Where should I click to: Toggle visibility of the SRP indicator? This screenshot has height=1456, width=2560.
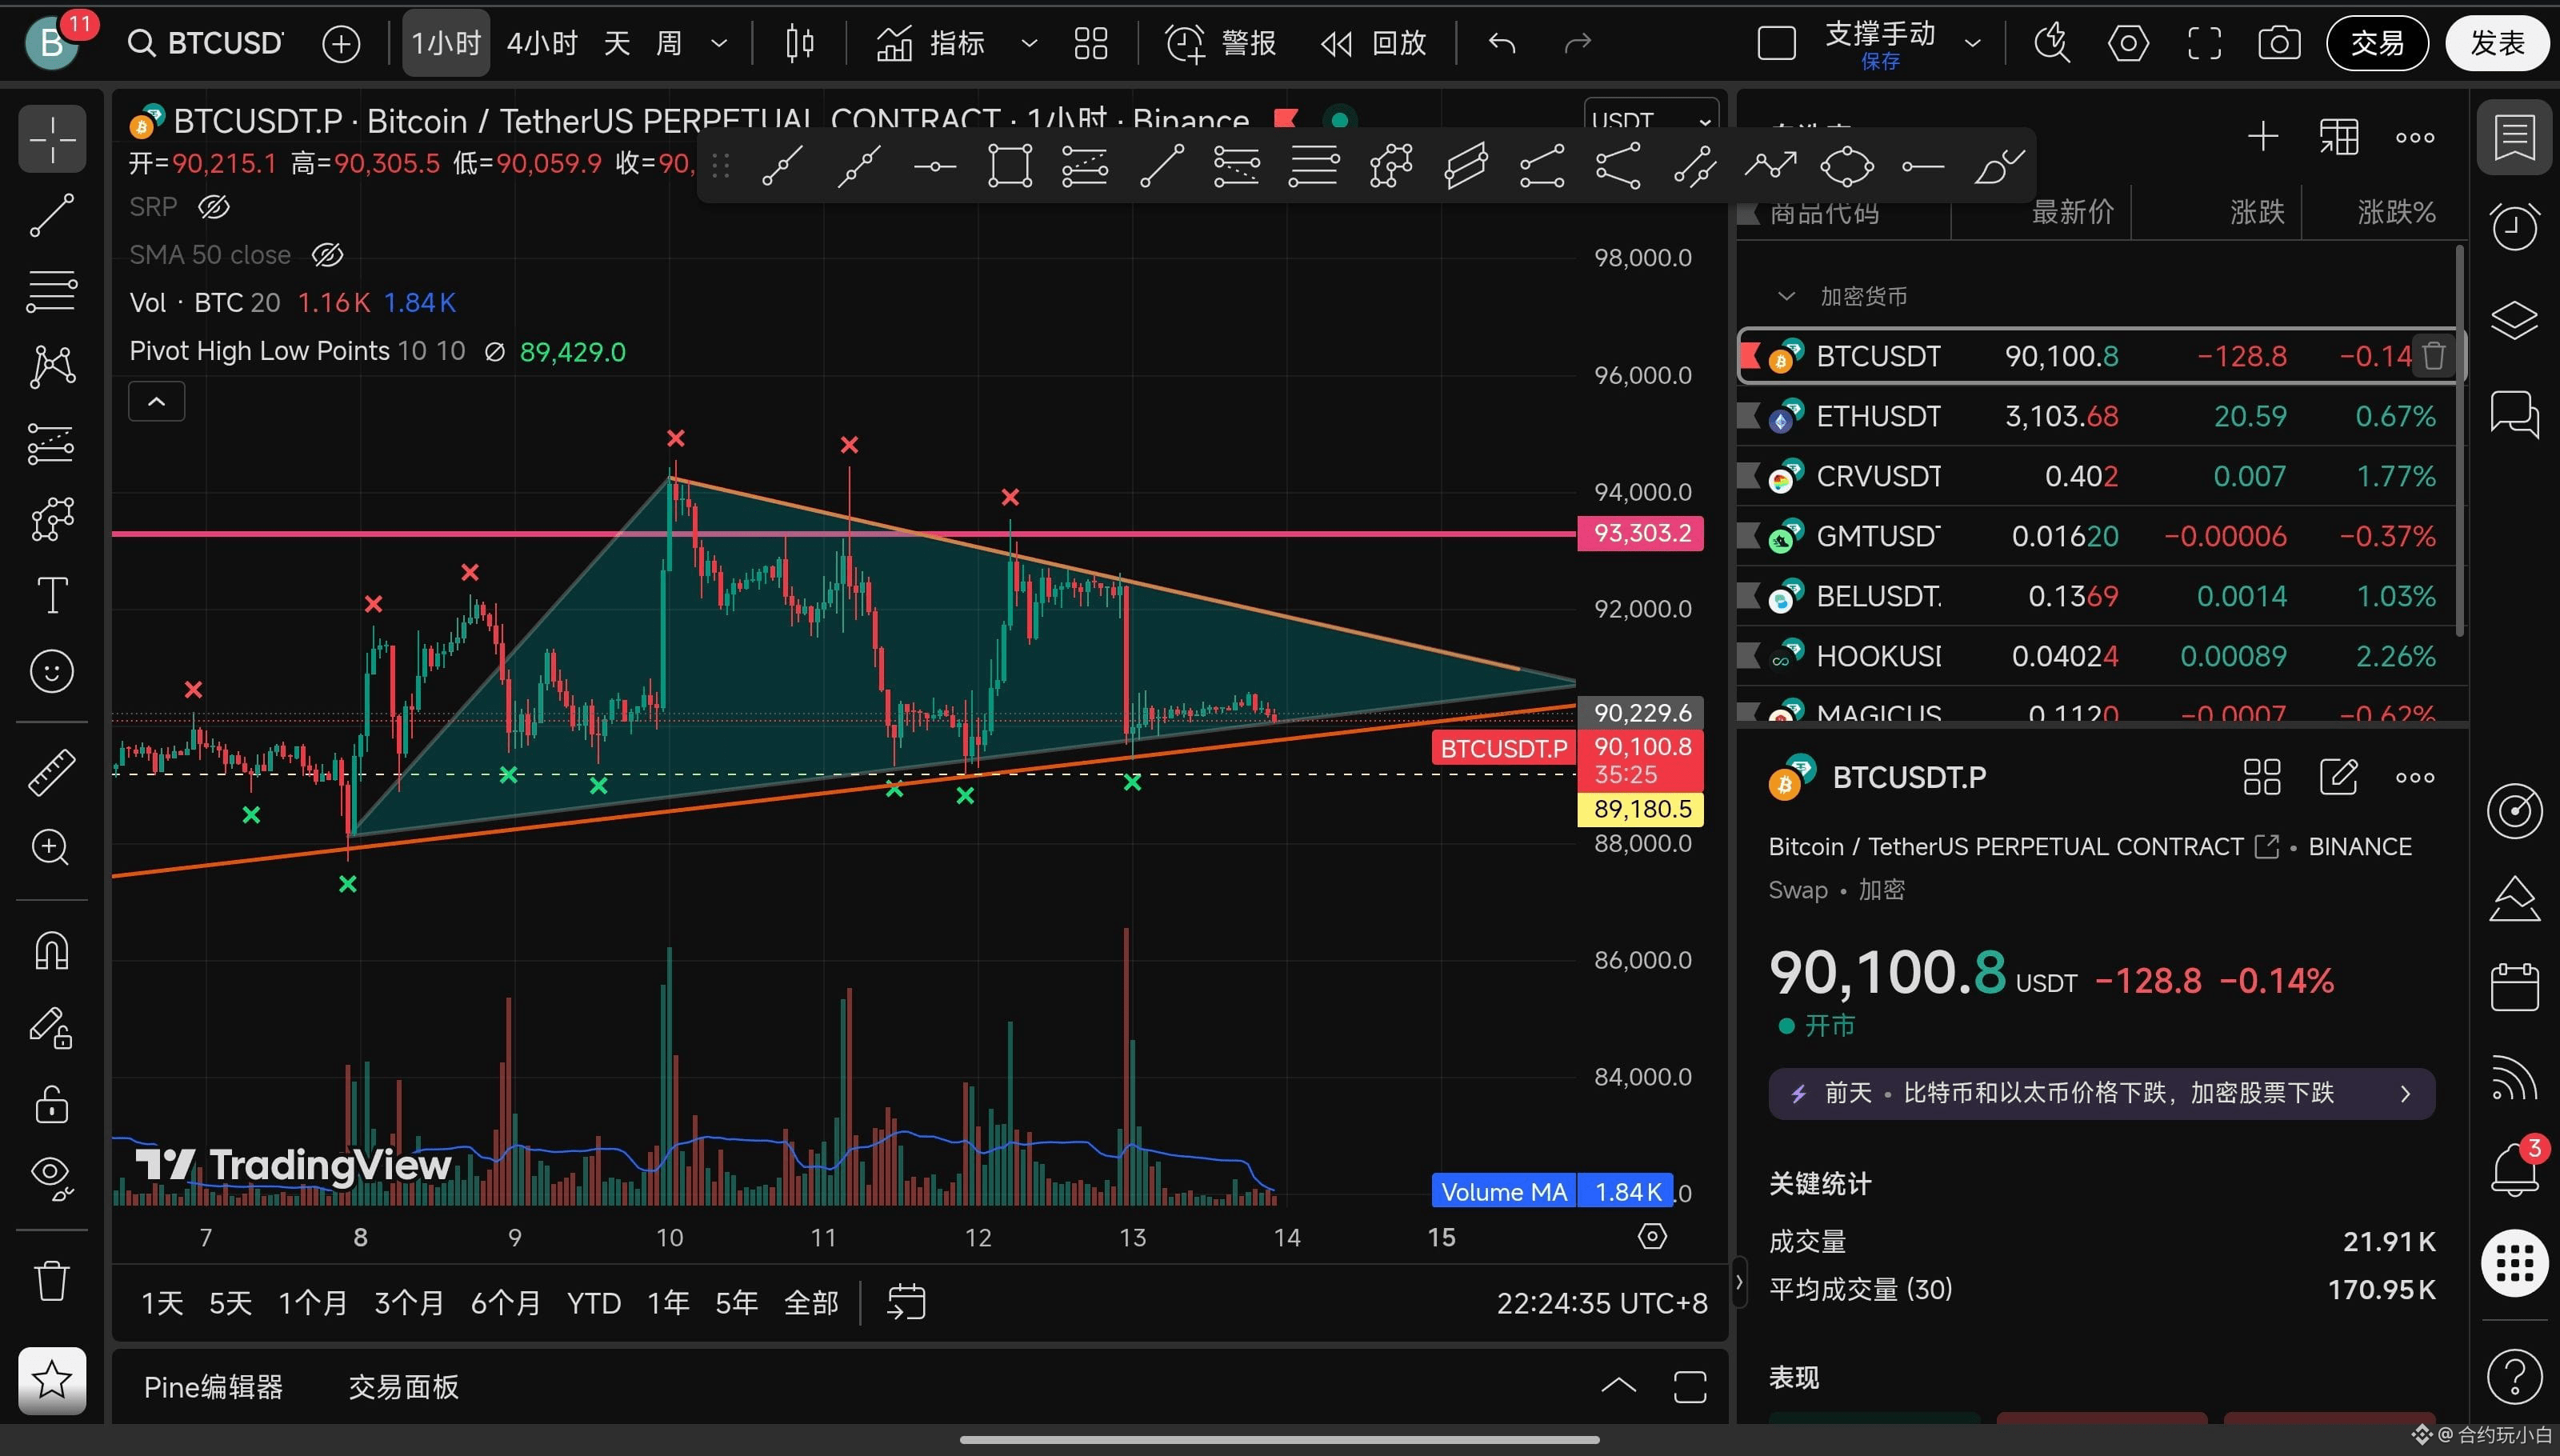coord(214,207)
